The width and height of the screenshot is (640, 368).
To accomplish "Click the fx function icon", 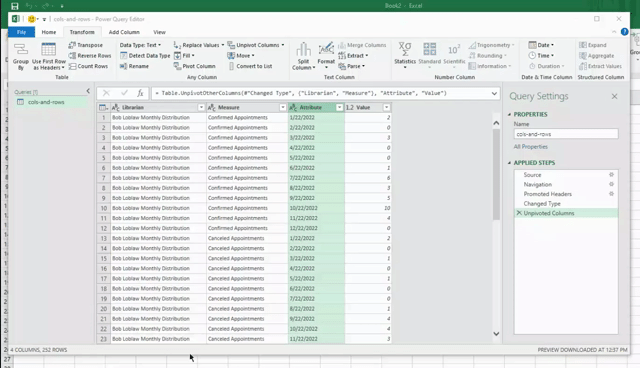I will pos(140,93).
